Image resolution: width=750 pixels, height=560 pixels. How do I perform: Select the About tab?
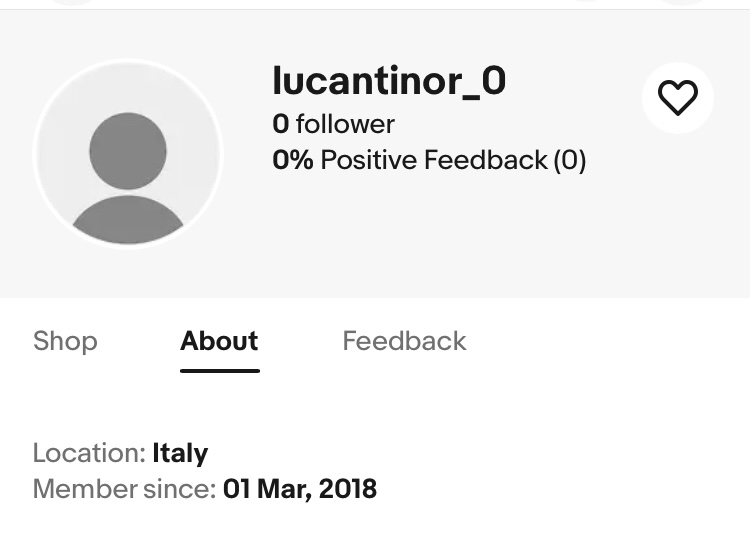coord(219,341)
